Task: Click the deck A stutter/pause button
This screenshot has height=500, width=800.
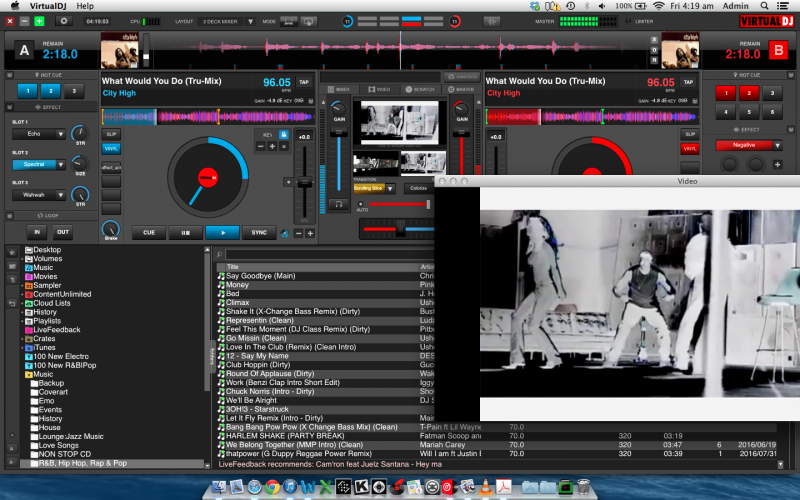Action: coord(185,233)
